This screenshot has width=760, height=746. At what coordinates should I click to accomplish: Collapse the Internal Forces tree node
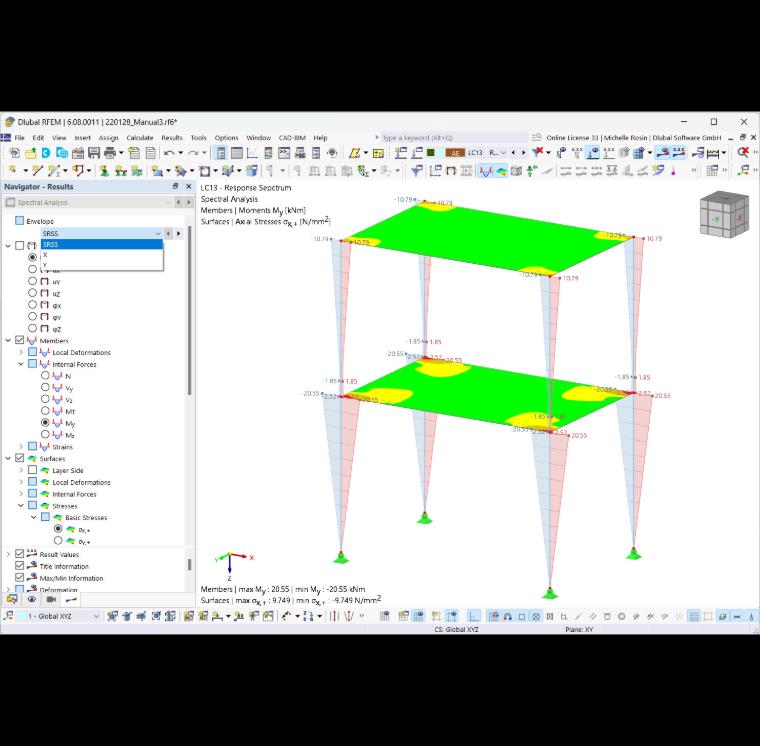(21, 364)
